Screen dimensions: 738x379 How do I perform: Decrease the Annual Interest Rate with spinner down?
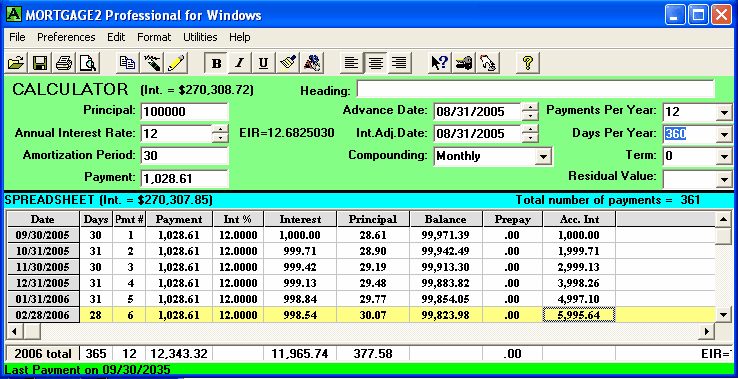tap(220, 138)
